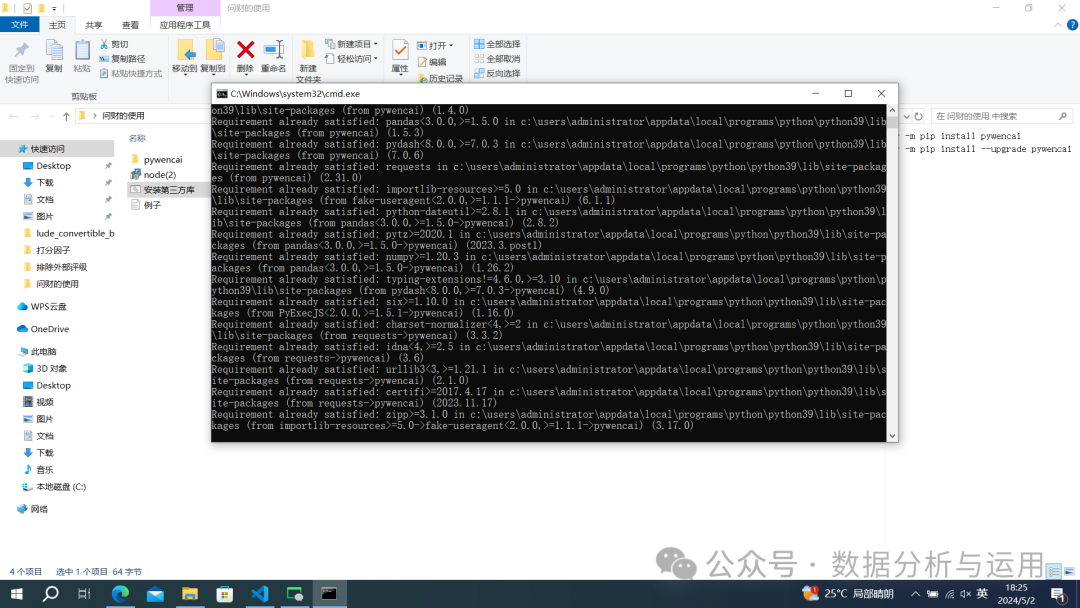The height and width of the screenshot is (608, 1080).
Task: Select 此电脑 in navigation pane
Action: point(43,352)
